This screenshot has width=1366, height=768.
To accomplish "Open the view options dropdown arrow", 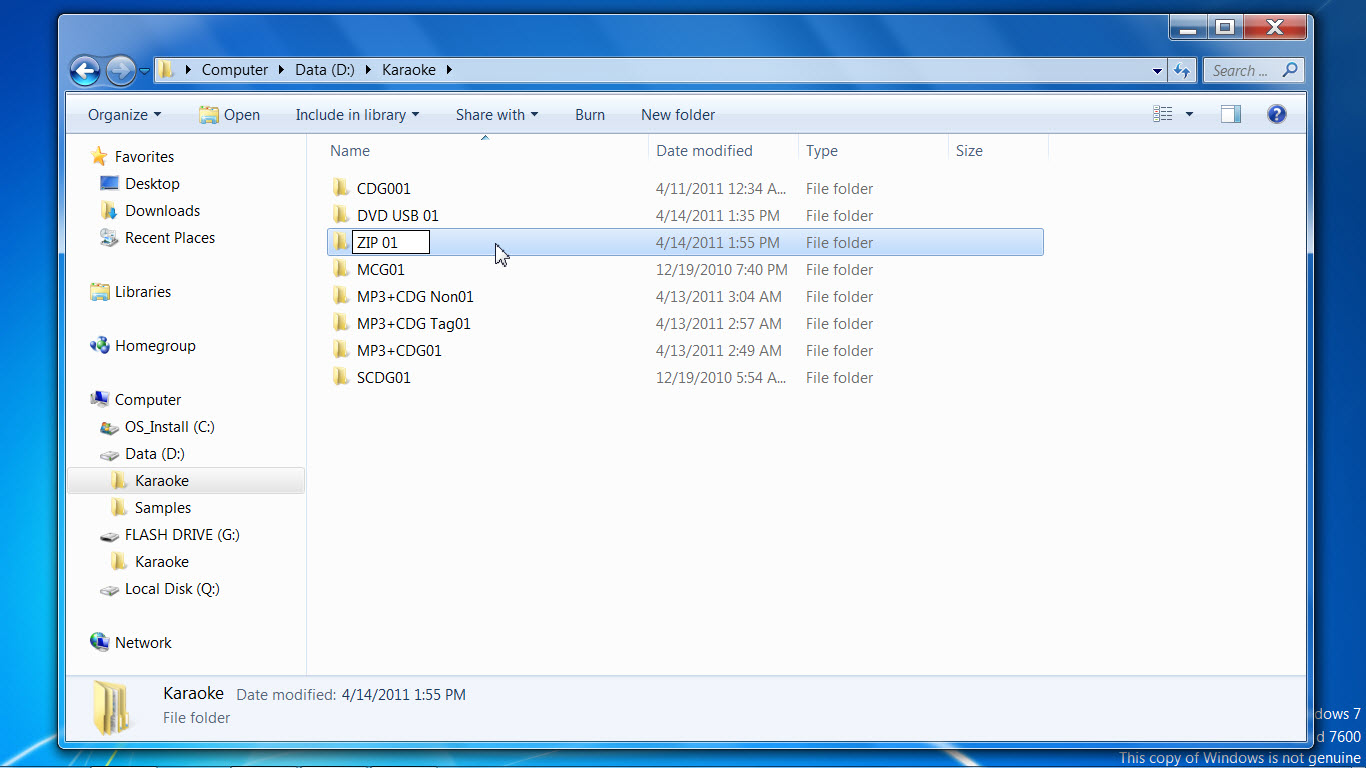I will [1189, 114].
